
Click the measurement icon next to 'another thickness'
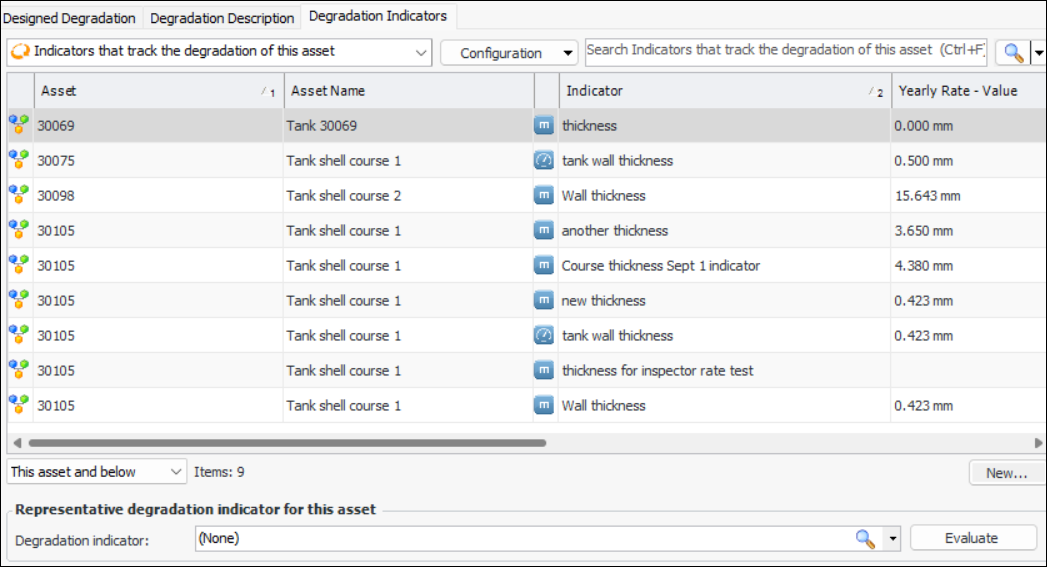(544, 231)
